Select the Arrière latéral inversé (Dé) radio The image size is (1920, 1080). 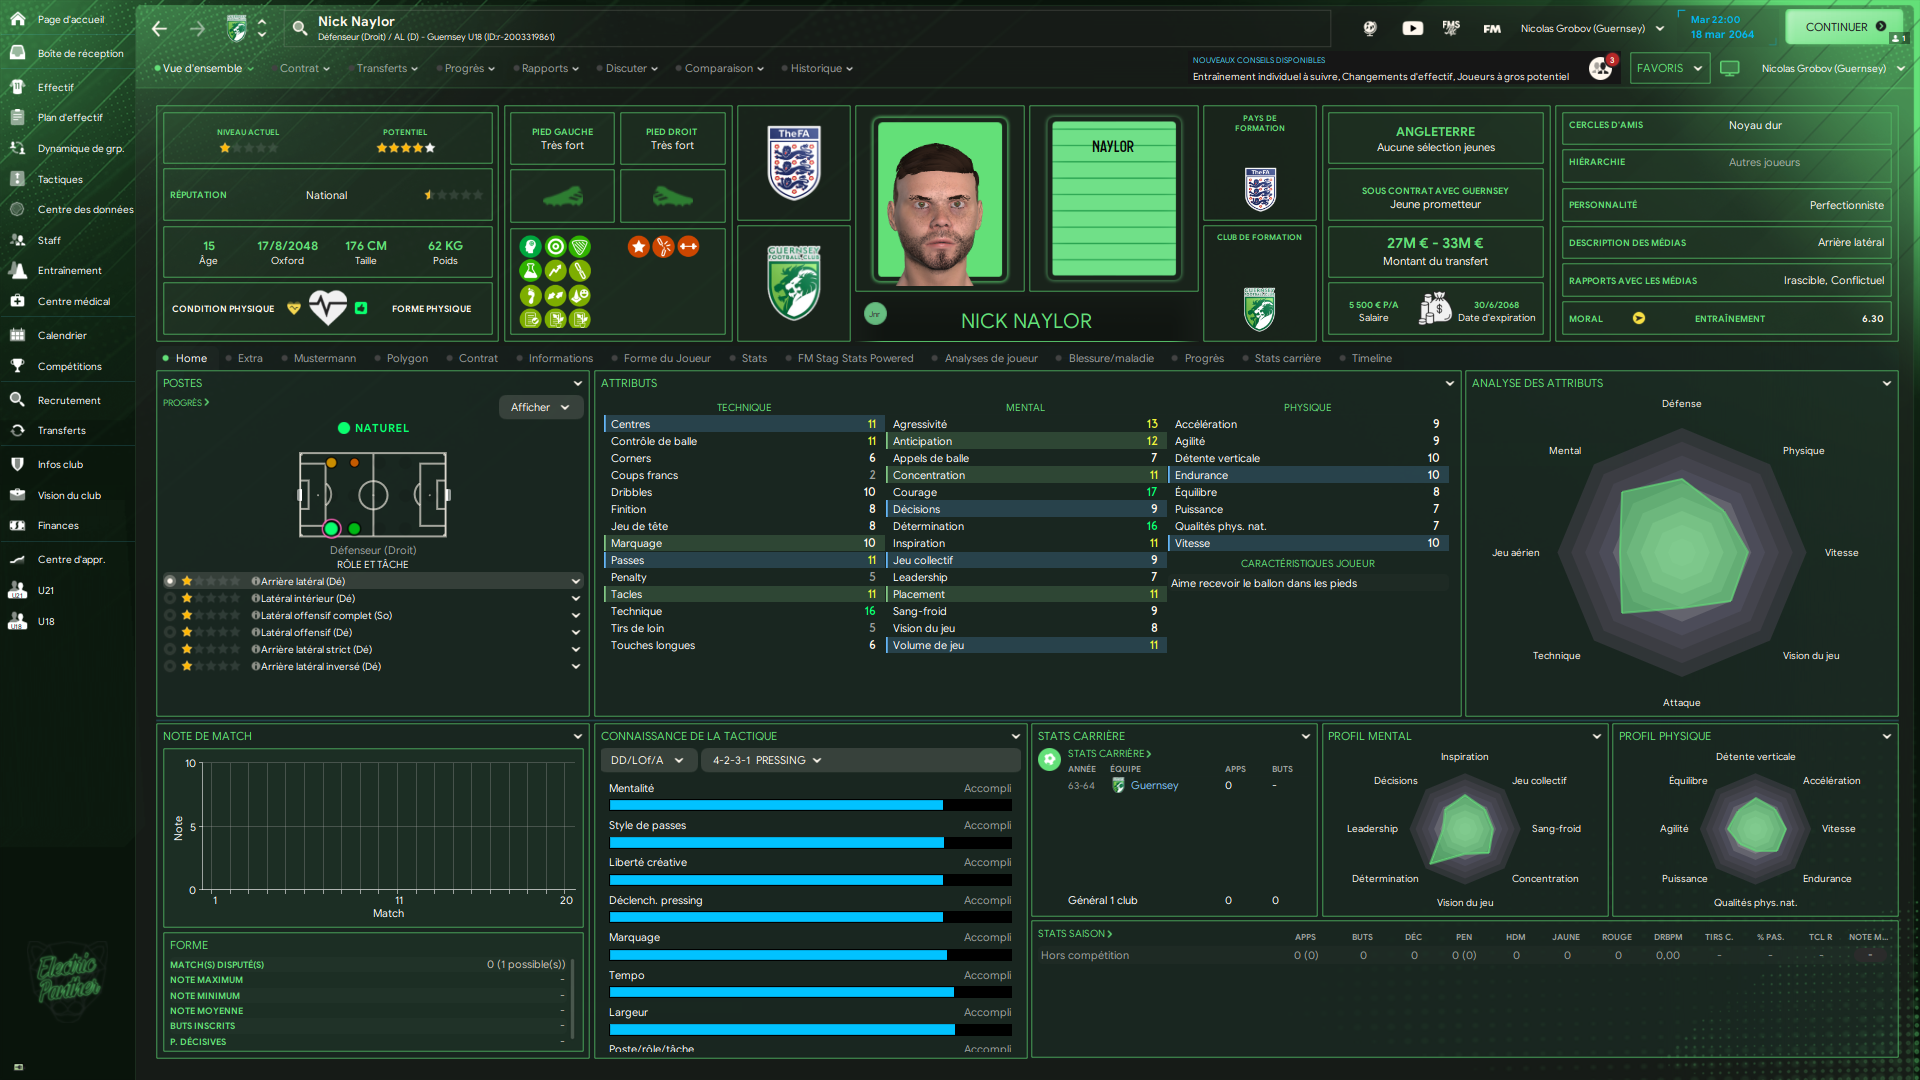coord(170,666)
